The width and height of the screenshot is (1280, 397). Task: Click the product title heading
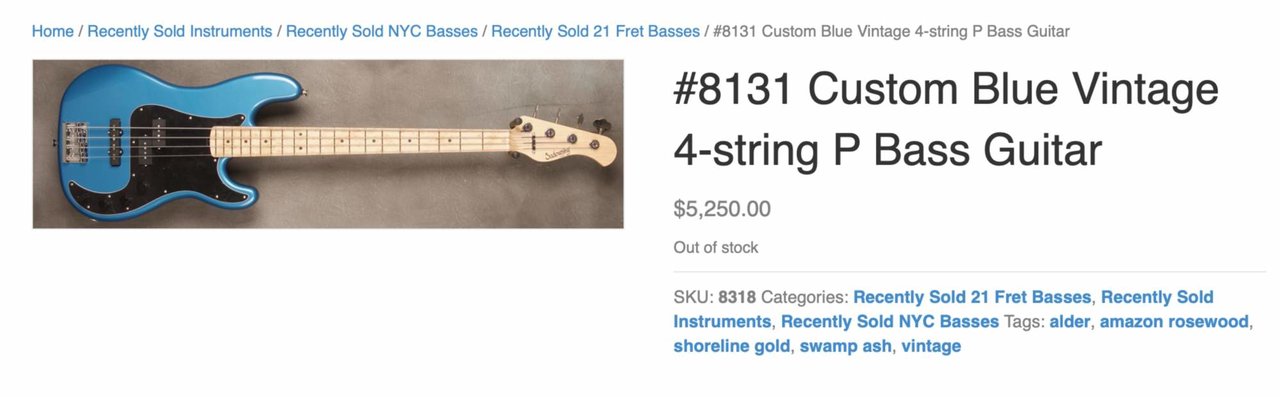pos(946,121)
